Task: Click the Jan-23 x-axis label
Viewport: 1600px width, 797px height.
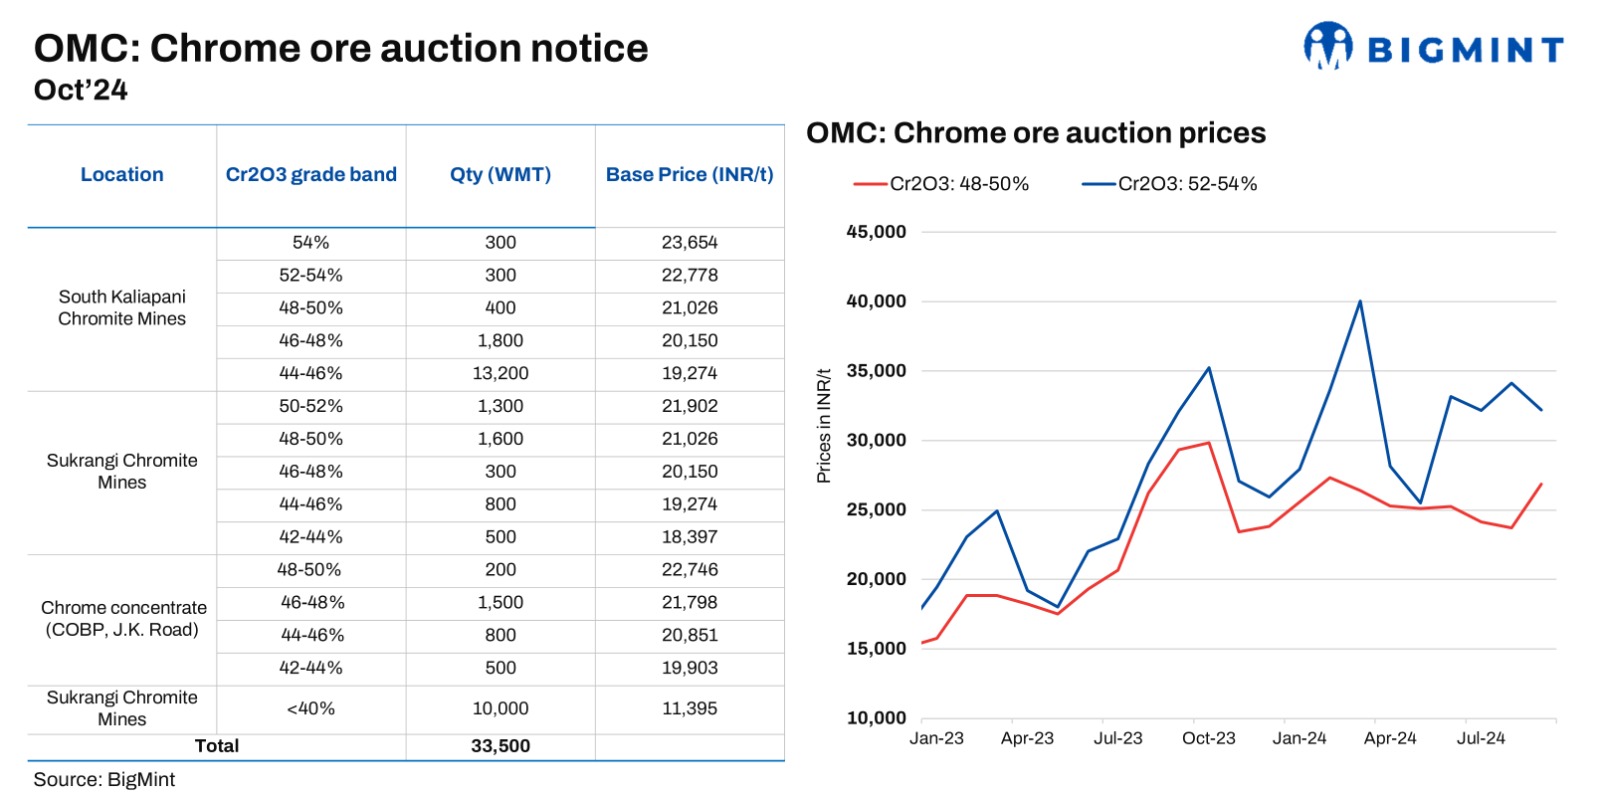Action: pos(936,739)
